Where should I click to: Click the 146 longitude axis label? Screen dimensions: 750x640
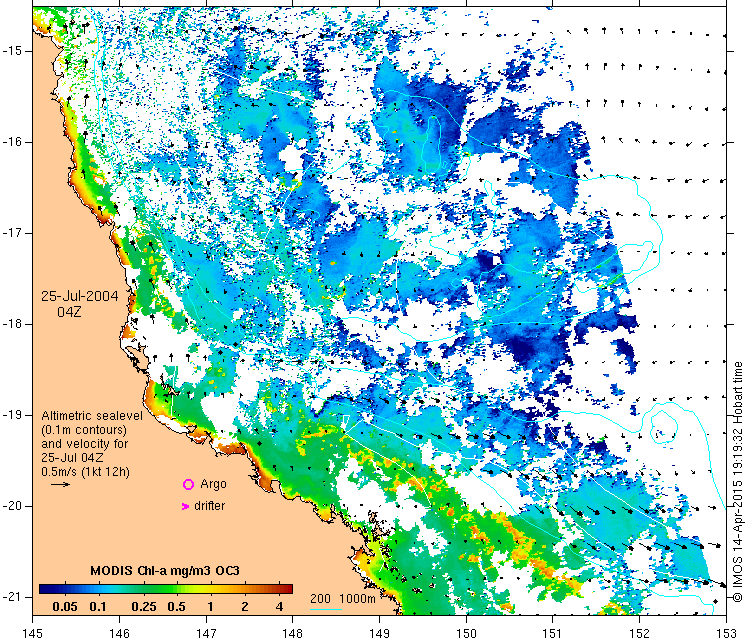[119, 633]
